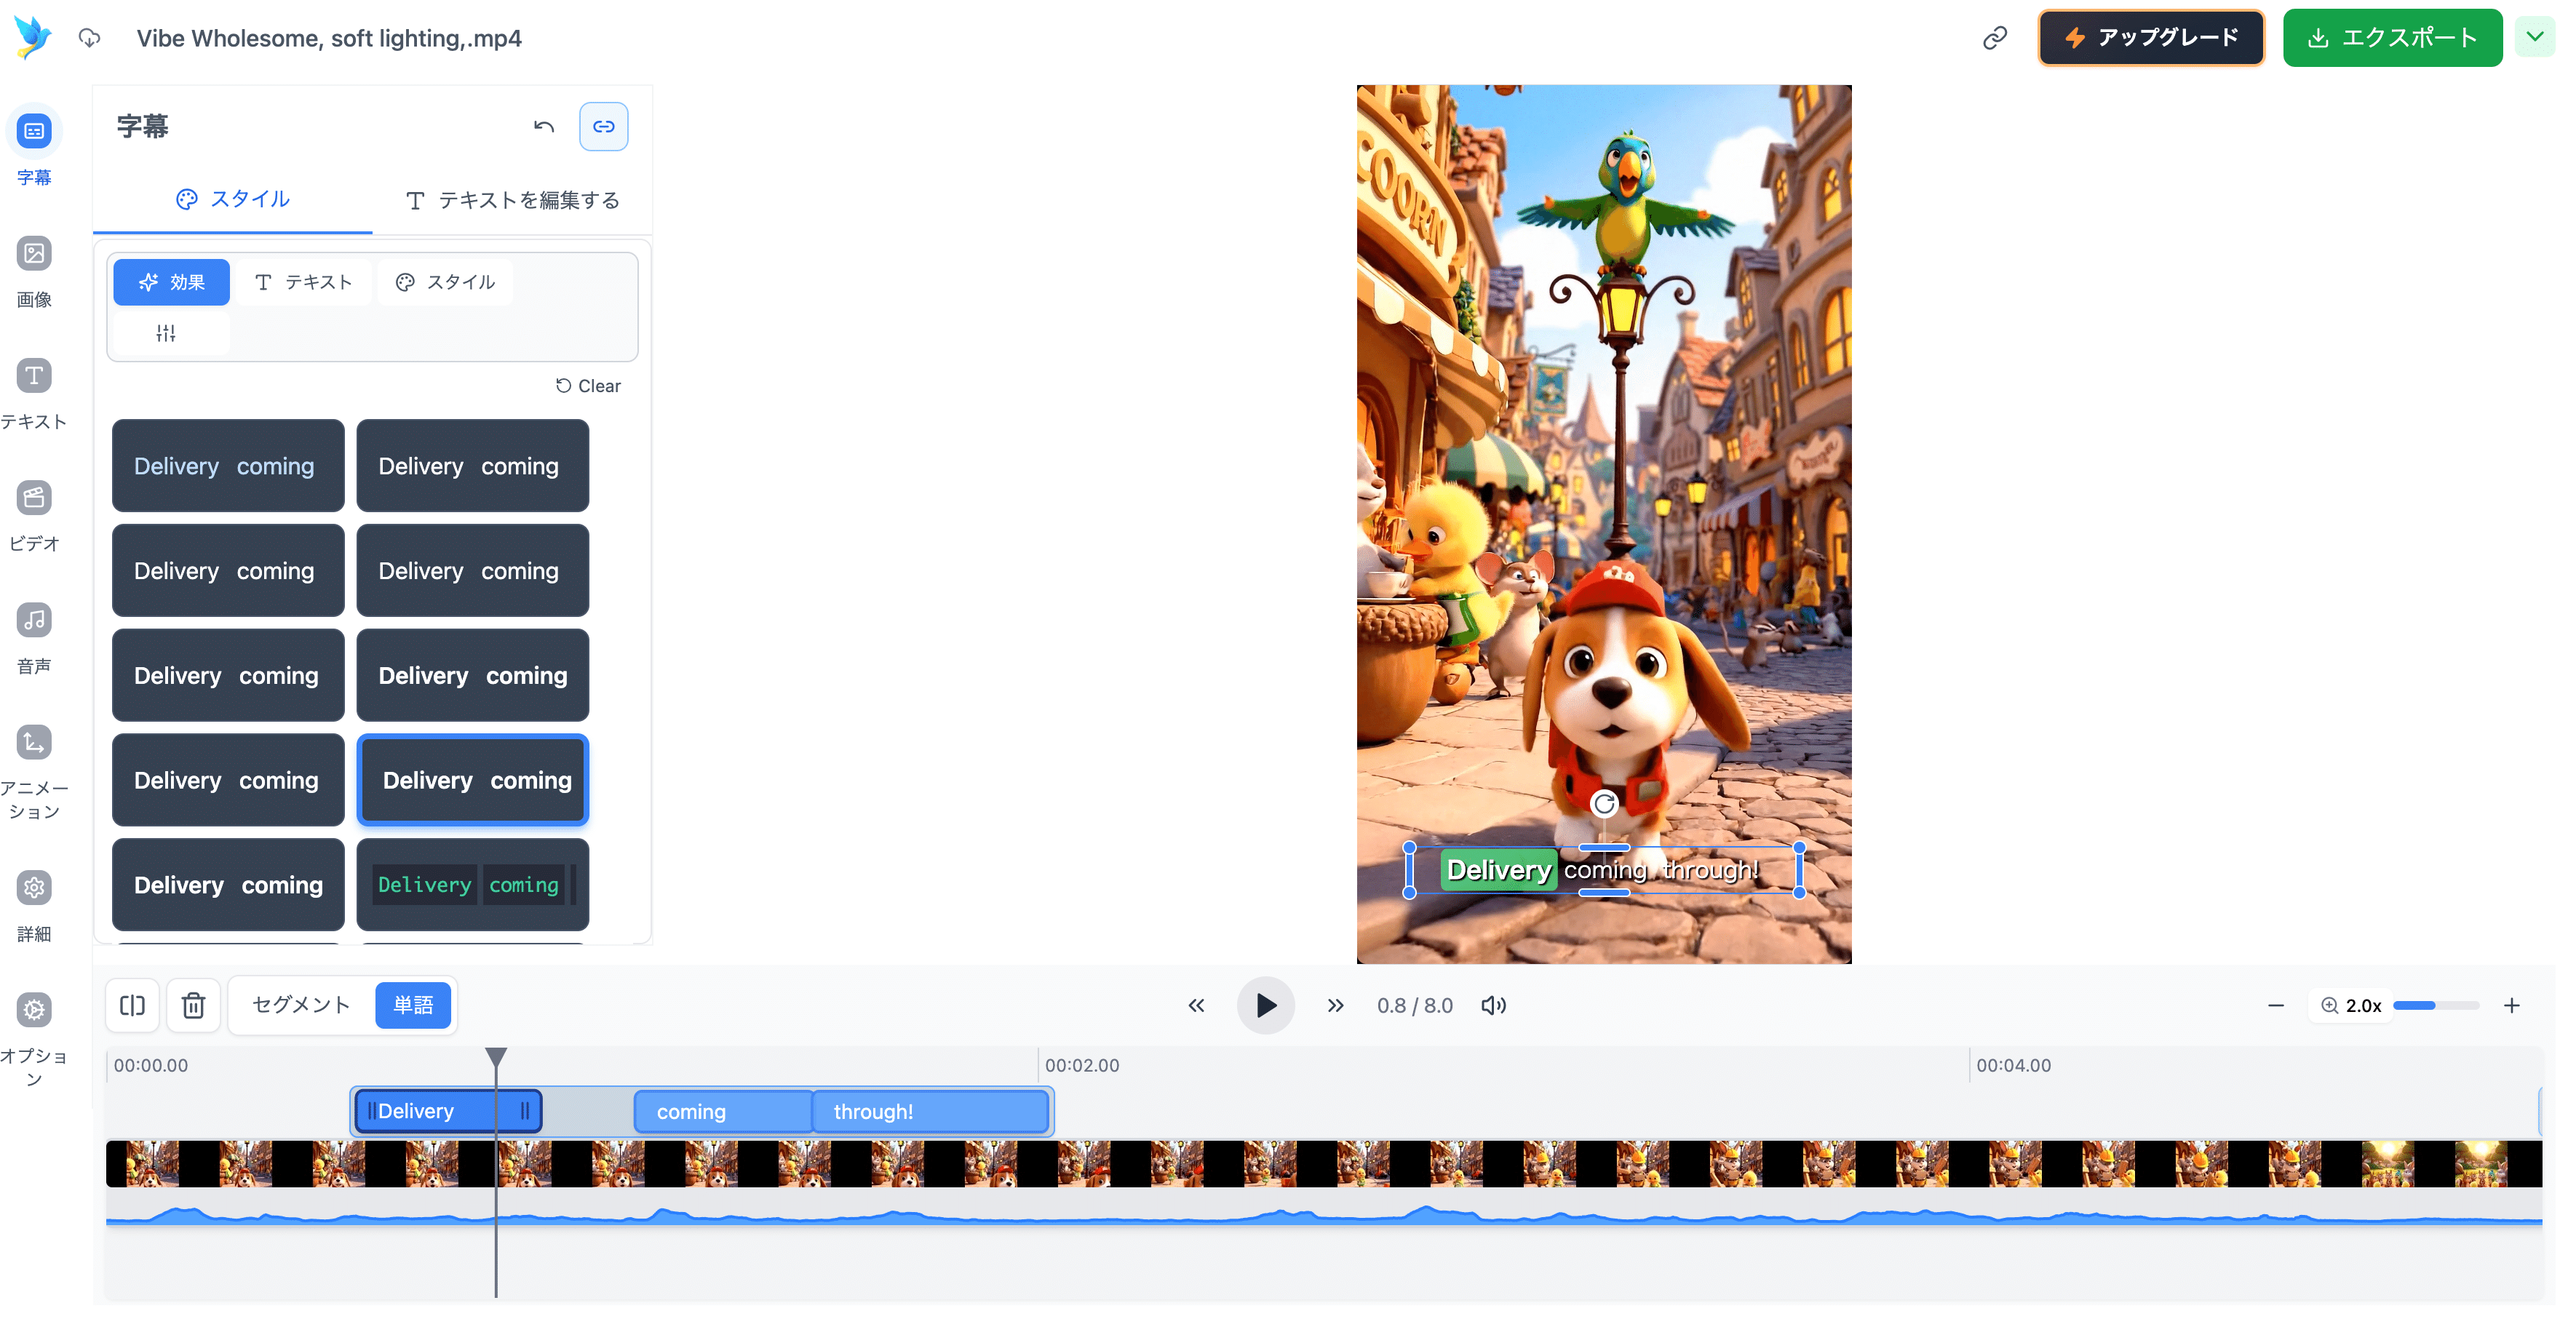Image resolution: width=2576 pixels, height=1327 pixels.
Task: Adjust the timeline zoom slider
Action: (2435, 1005)
